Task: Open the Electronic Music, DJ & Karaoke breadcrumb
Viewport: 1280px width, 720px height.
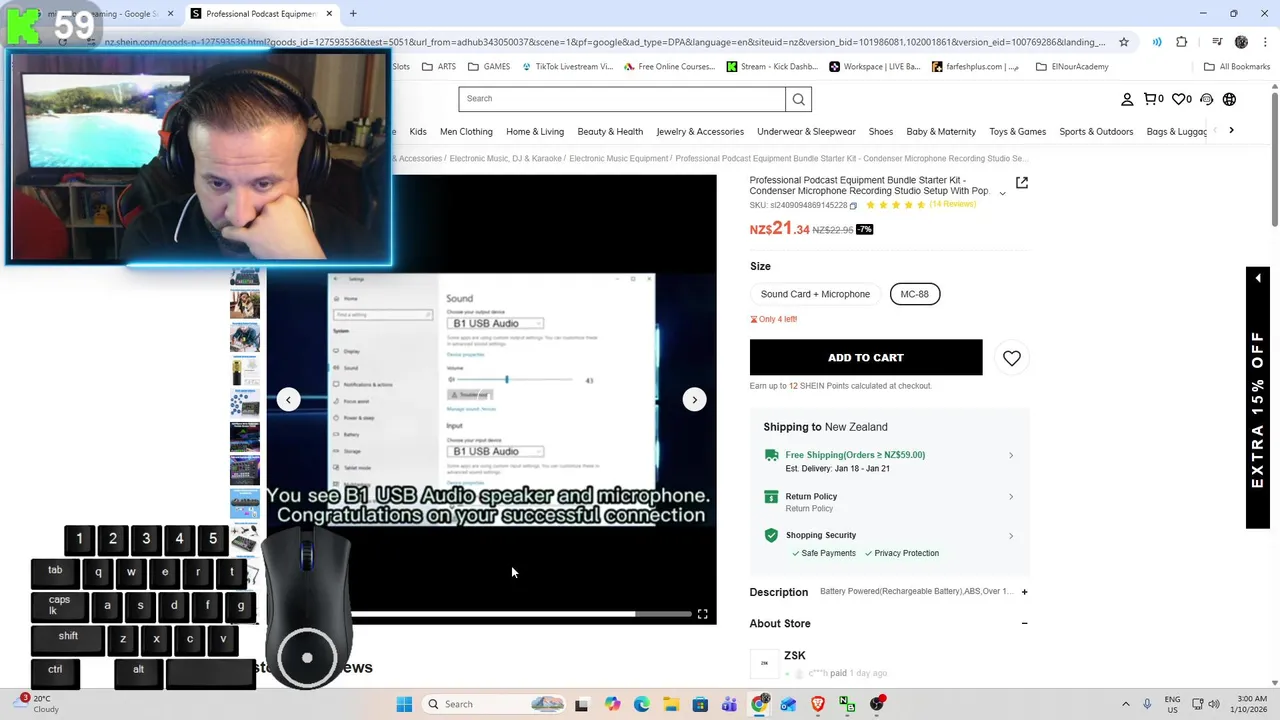Action: click(x=505, y=158)
